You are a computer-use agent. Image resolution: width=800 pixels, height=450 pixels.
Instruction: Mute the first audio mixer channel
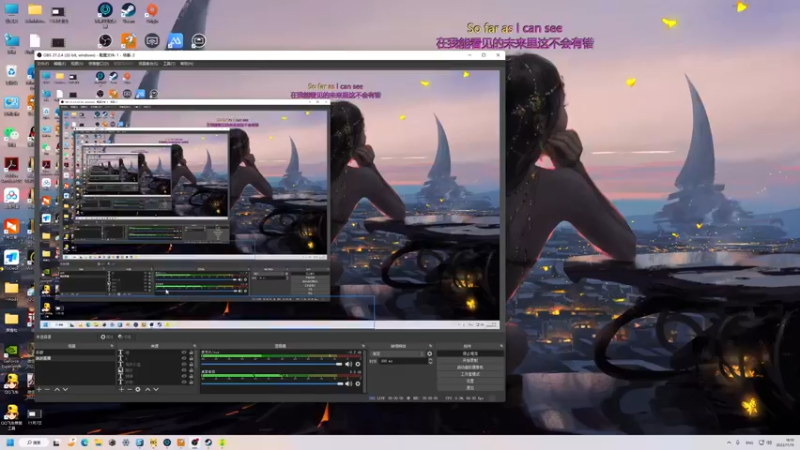point(348,364)
